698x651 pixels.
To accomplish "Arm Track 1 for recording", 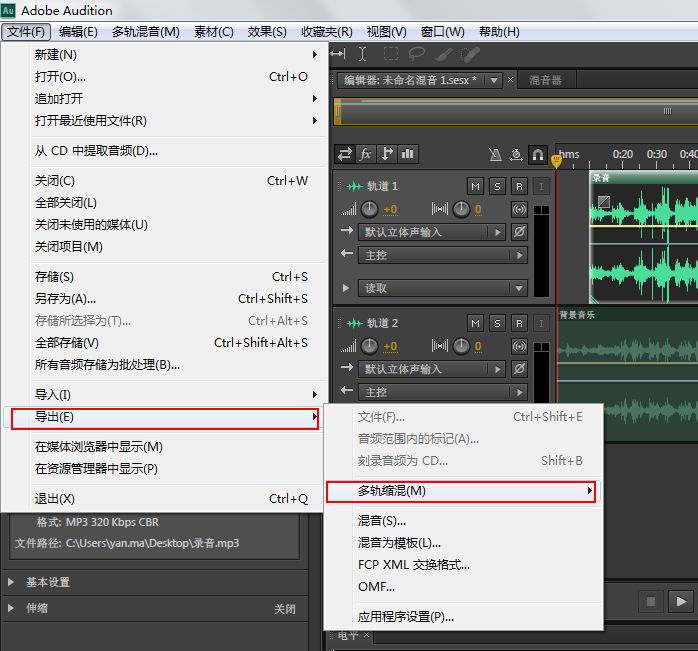I will coord(519,187).
